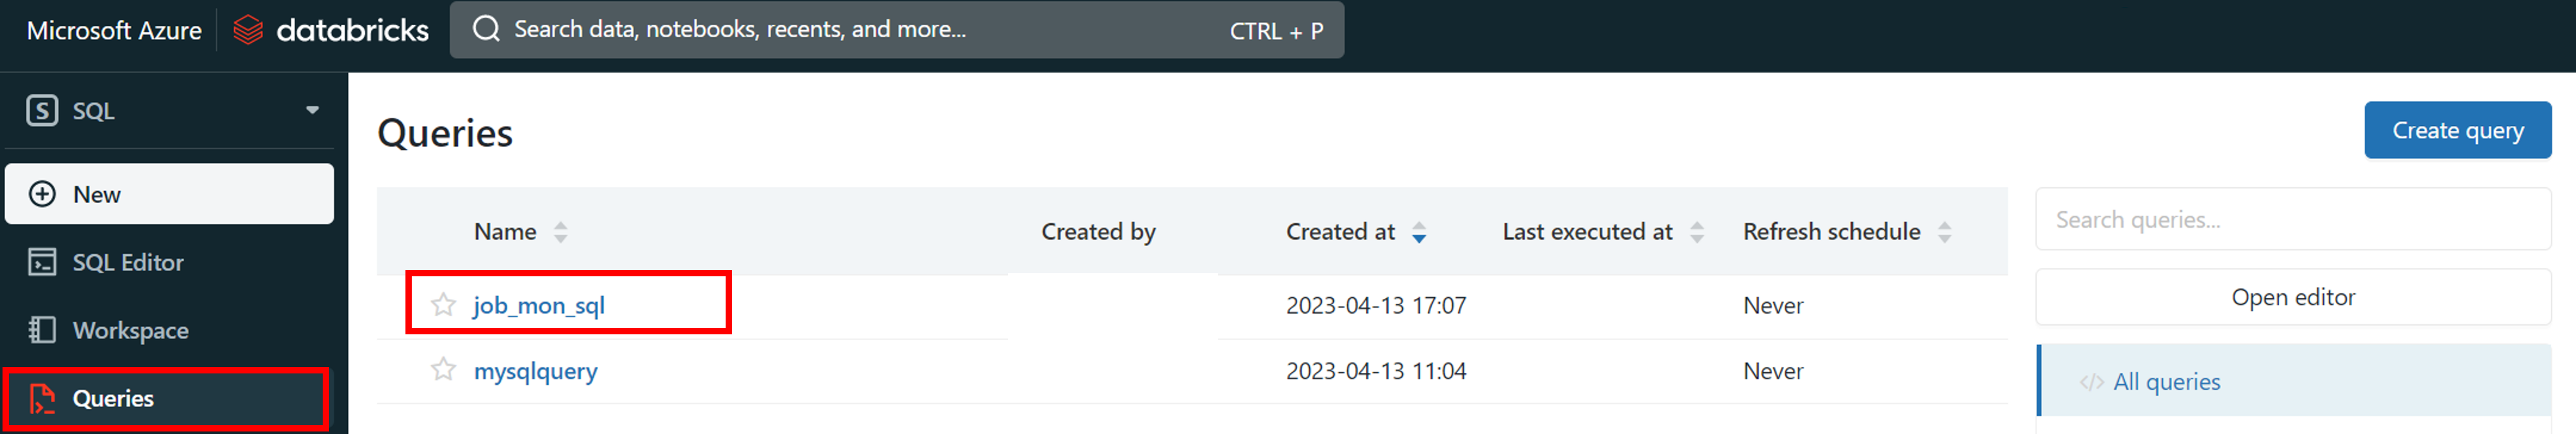This screenshot has height=434, width=2576.
Task: Star the mysqlquery query
Action: pos(443,370)
